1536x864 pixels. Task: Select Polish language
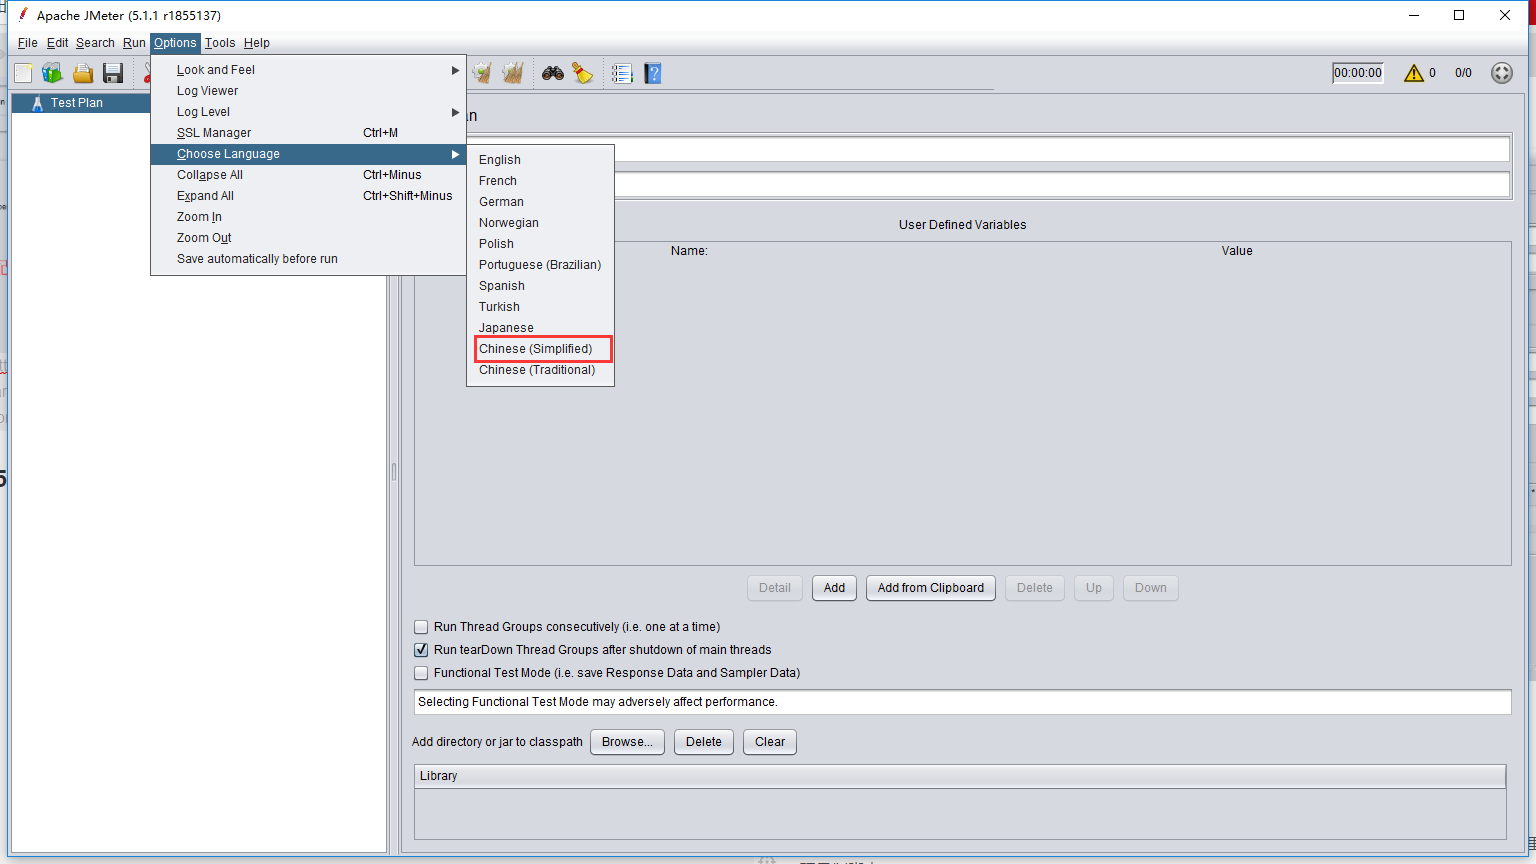click(540, 244)
